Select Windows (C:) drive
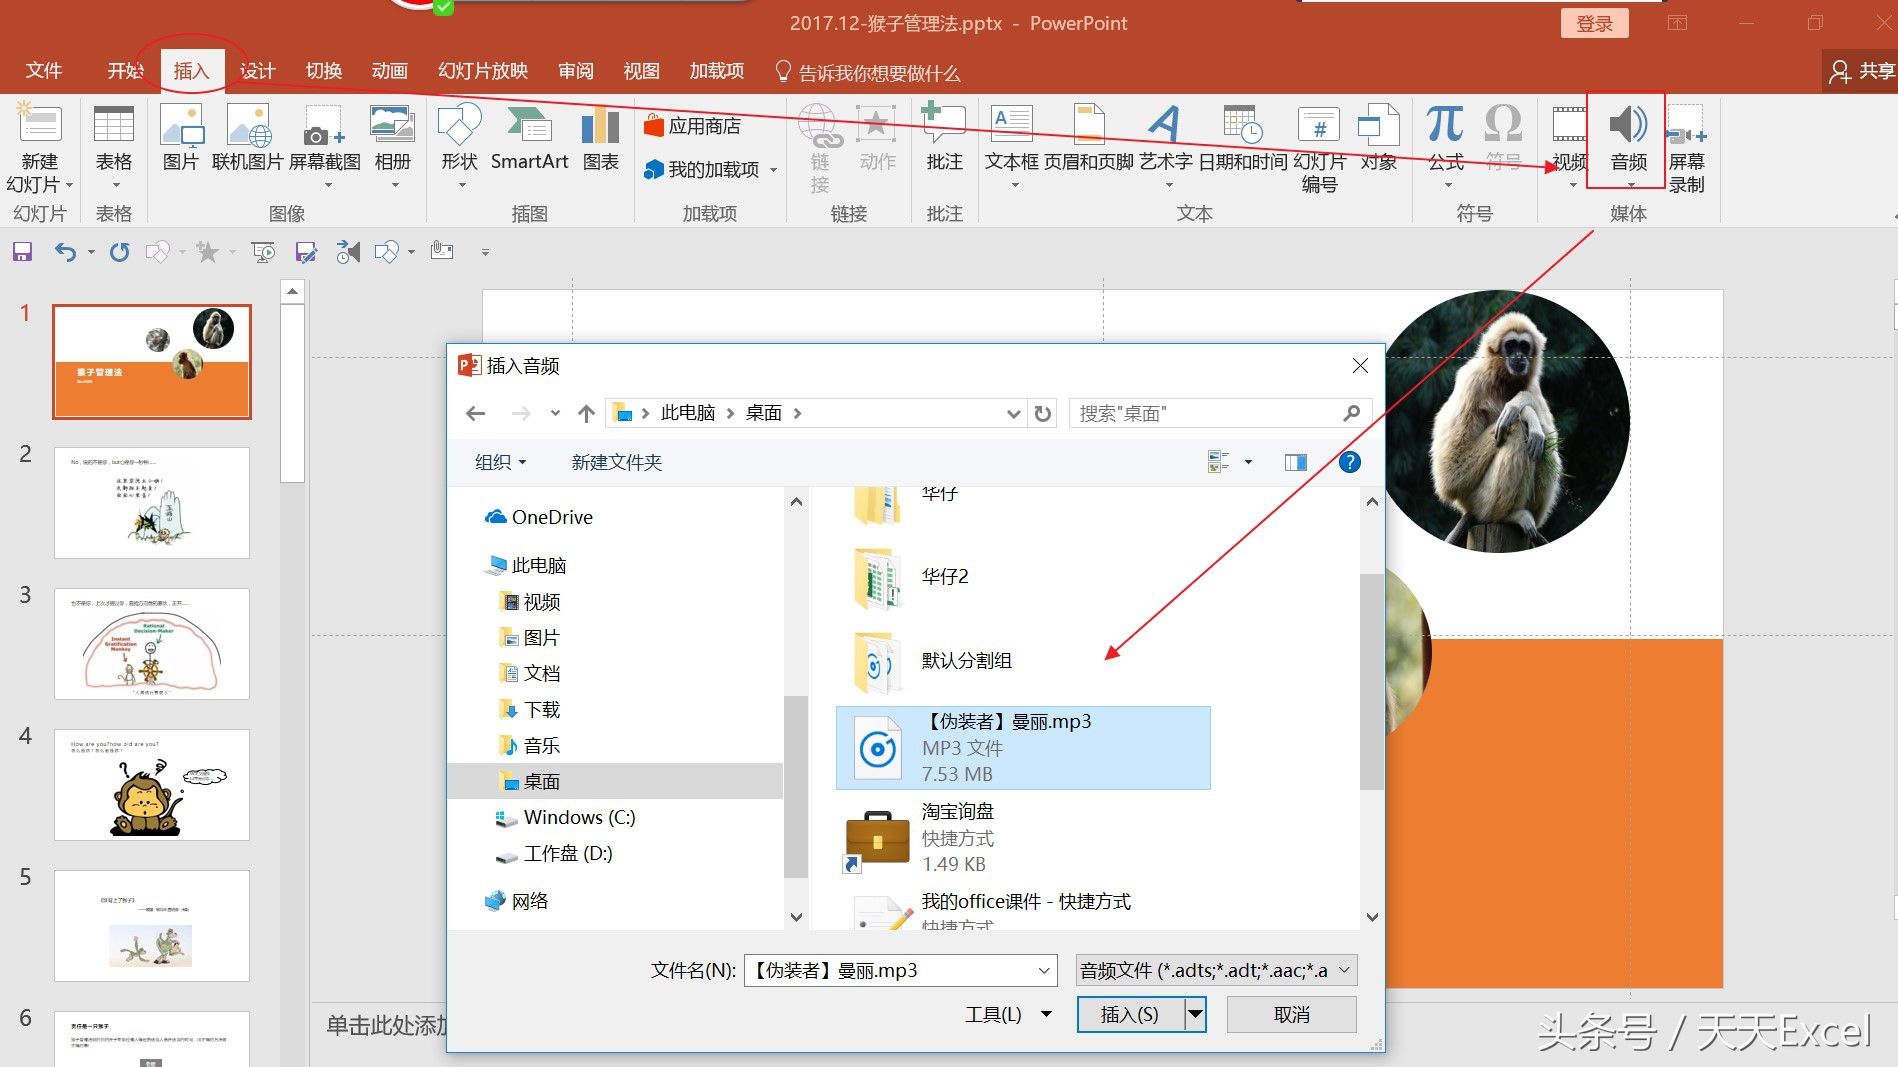Viewport: 1898px width, 1067px height. pos(566,818)
